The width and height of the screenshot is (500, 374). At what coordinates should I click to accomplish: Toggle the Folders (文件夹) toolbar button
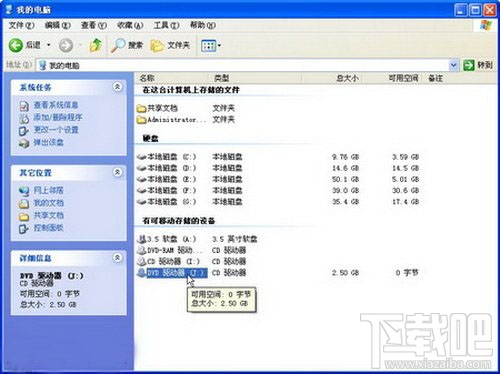tap(170, 45)
